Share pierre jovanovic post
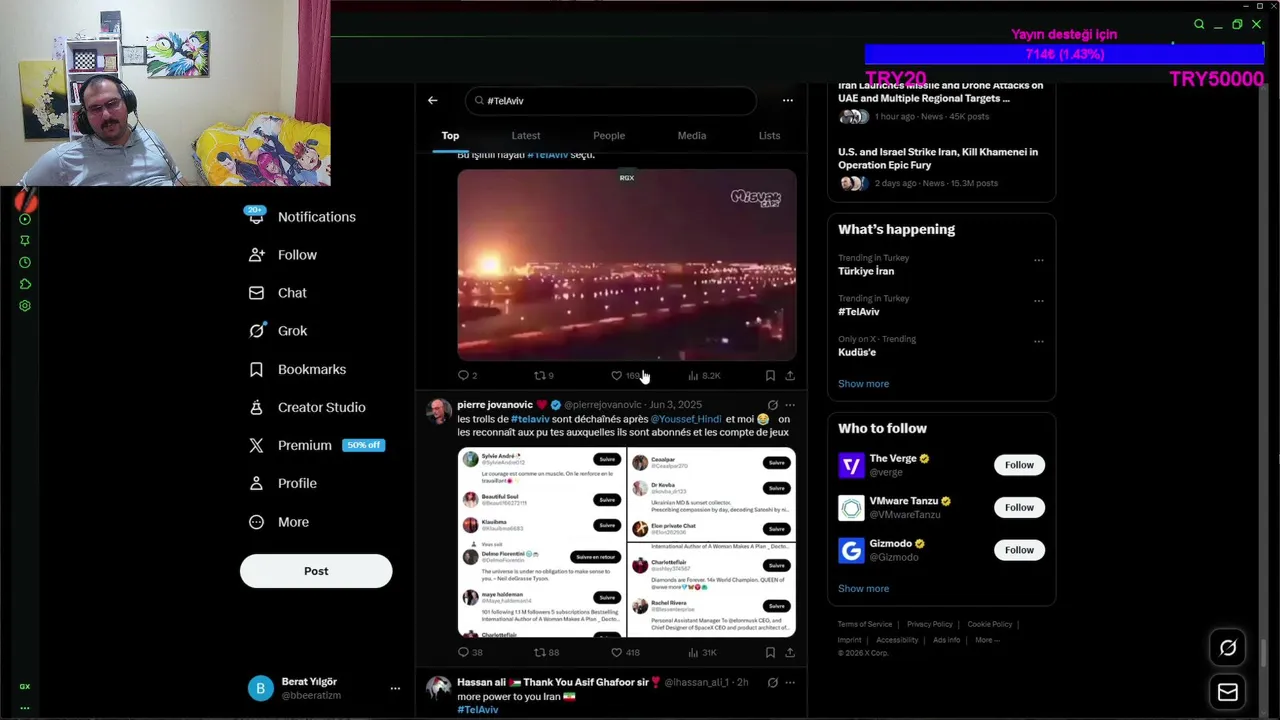 (790, 652)
